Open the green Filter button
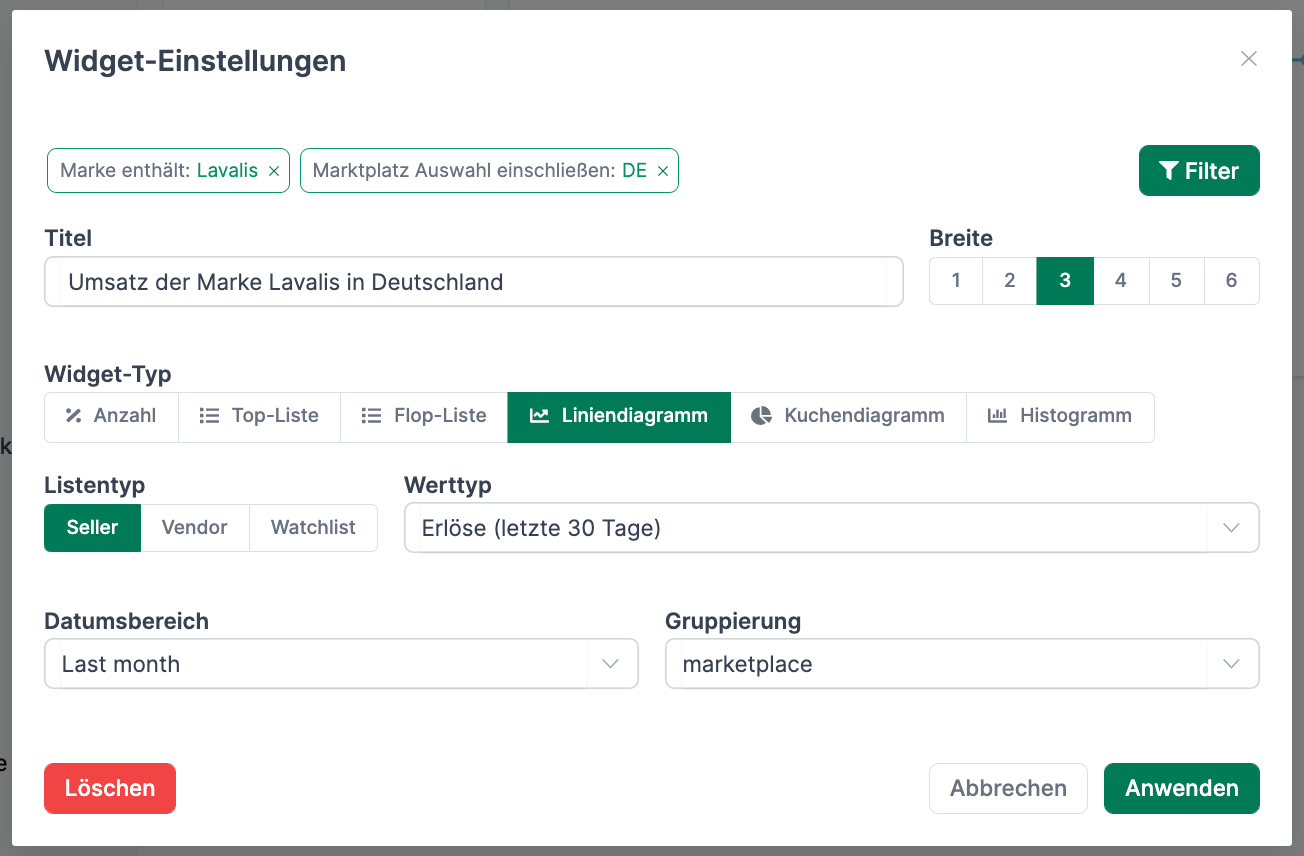This screenshot has width=1304, height=856. click(x=1199, y=171)
